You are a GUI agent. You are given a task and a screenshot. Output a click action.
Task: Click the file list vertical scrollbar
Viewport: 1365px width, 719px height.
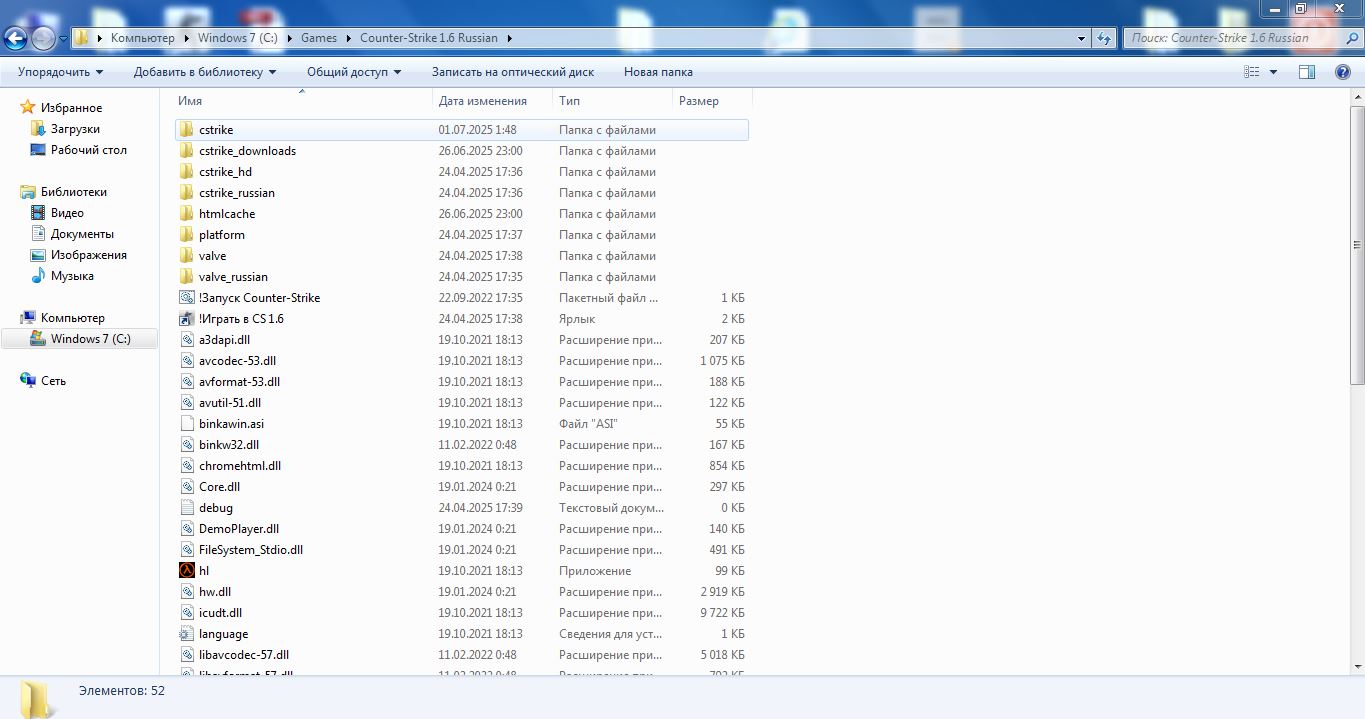[x=1357, y=243]
